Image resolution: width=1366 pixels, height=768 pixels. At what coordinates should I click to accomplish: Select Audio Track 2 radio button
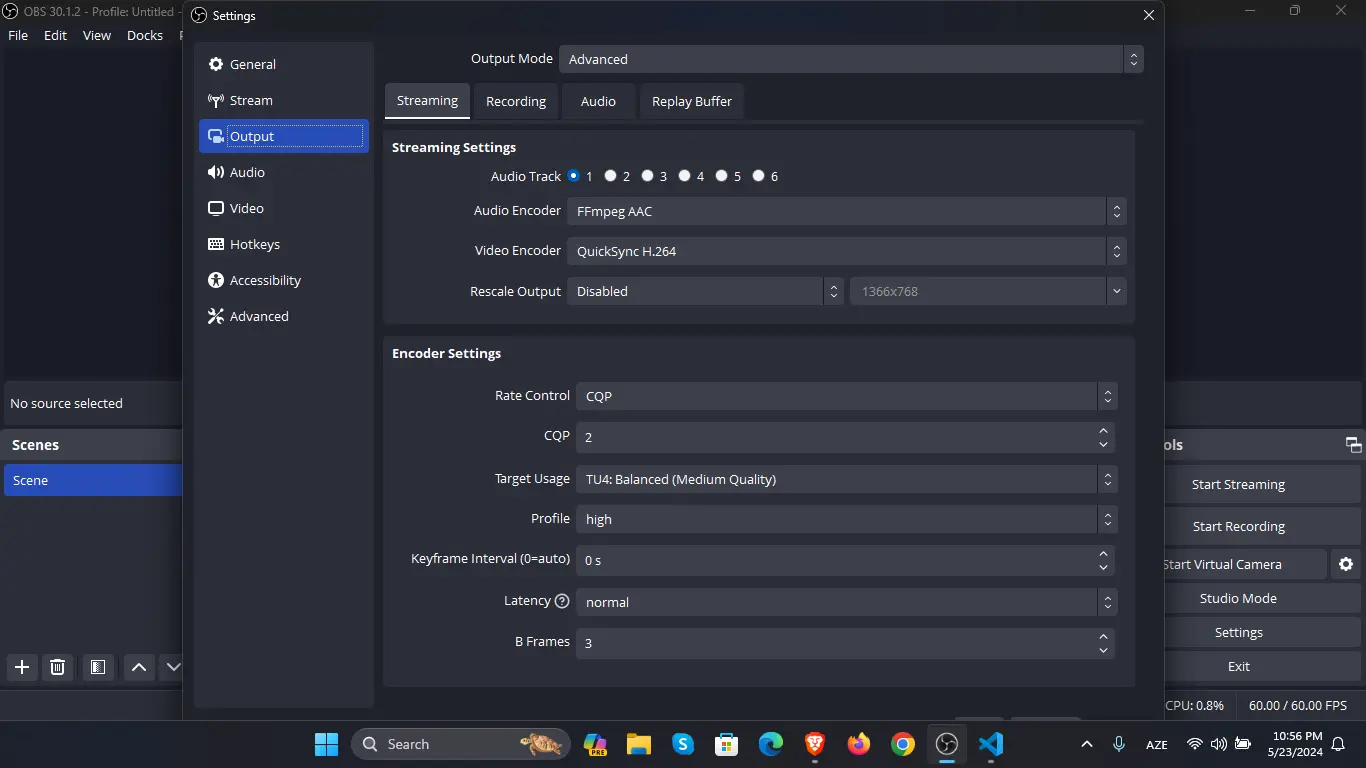point(610,176)
